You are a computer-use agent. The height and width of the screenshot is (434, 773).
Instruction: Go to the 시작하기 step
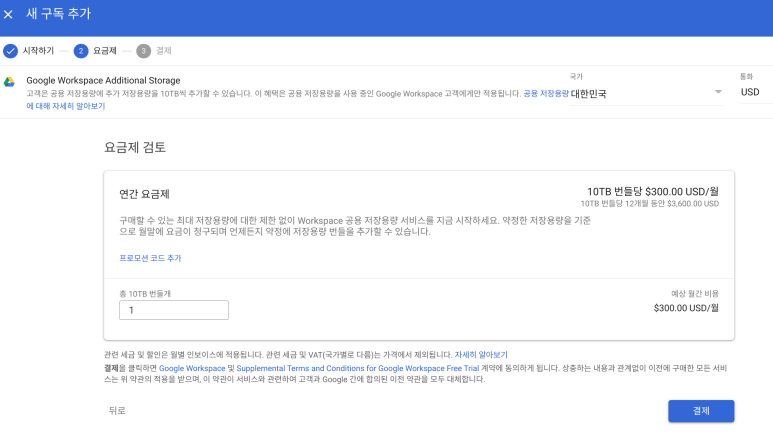pos(38,51)
